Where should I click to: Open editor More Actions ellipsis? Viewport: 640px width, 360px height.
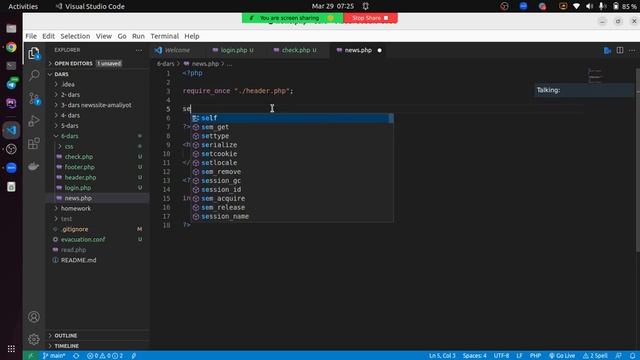[x=632, y=50]
